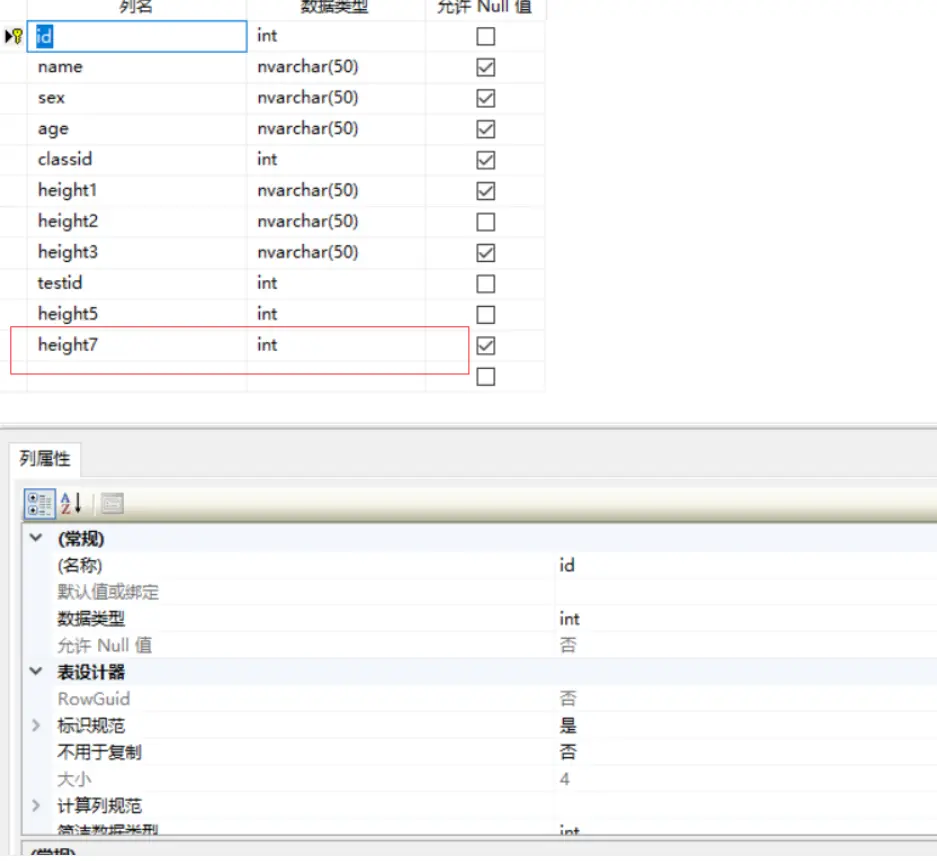Select the age column name cell
Screen dimensions: 937x861
(137, 129)
